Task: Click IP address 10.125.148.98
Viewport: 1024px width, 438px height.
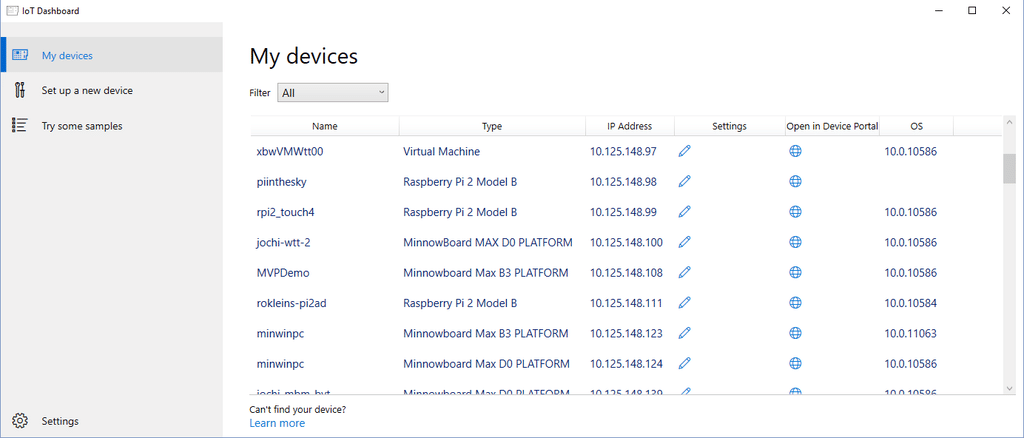Action: (623, 181)
